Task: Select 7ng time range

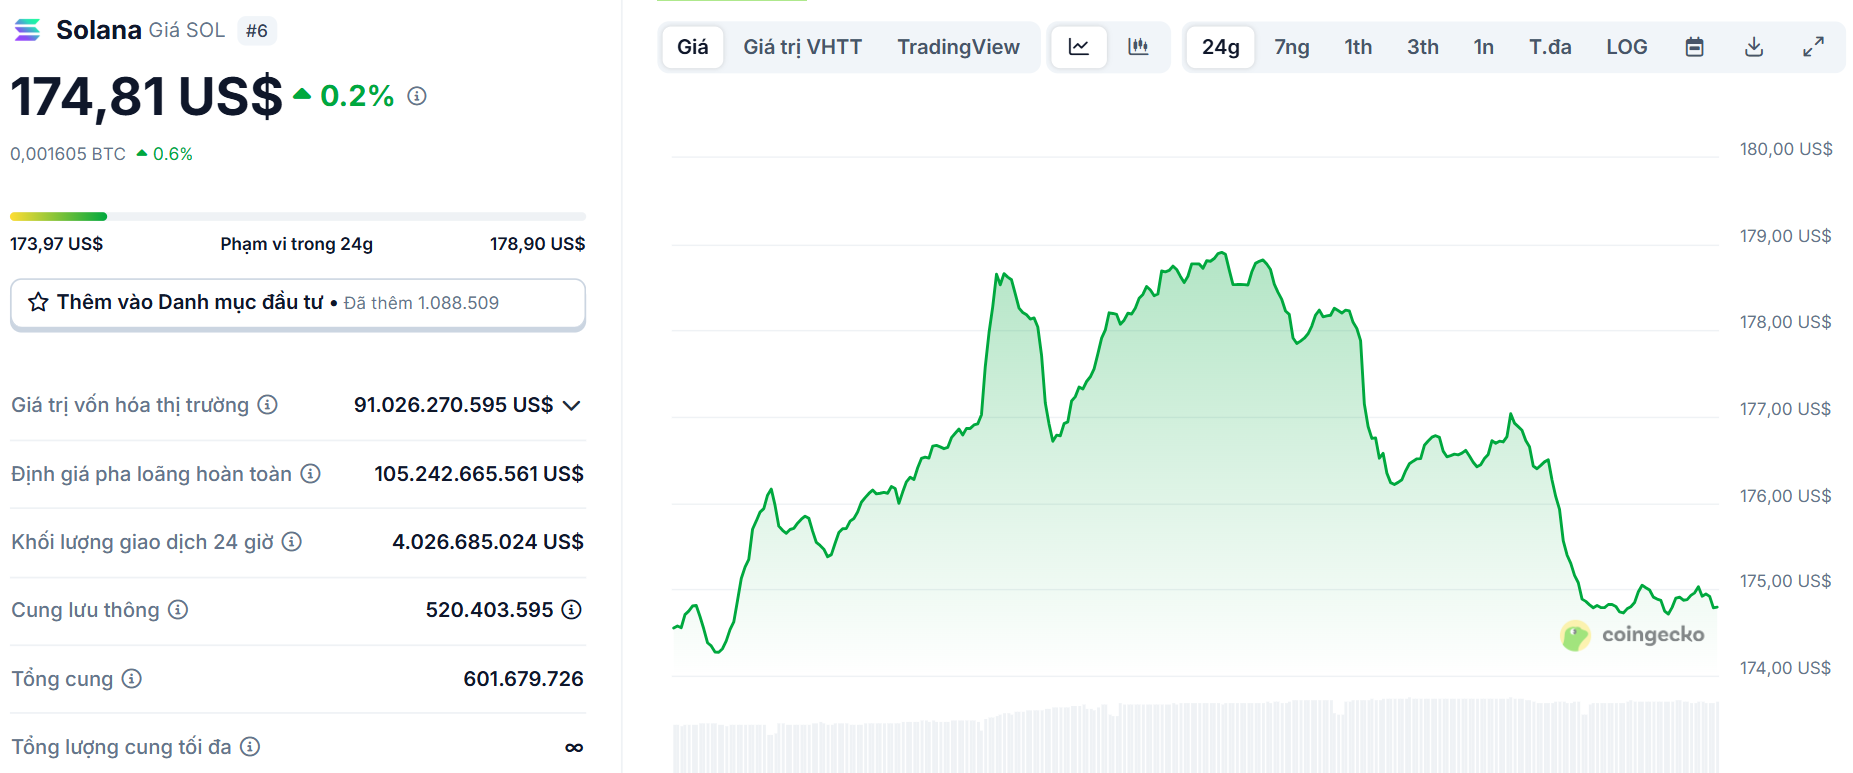Action: (x=1292, y=47)
